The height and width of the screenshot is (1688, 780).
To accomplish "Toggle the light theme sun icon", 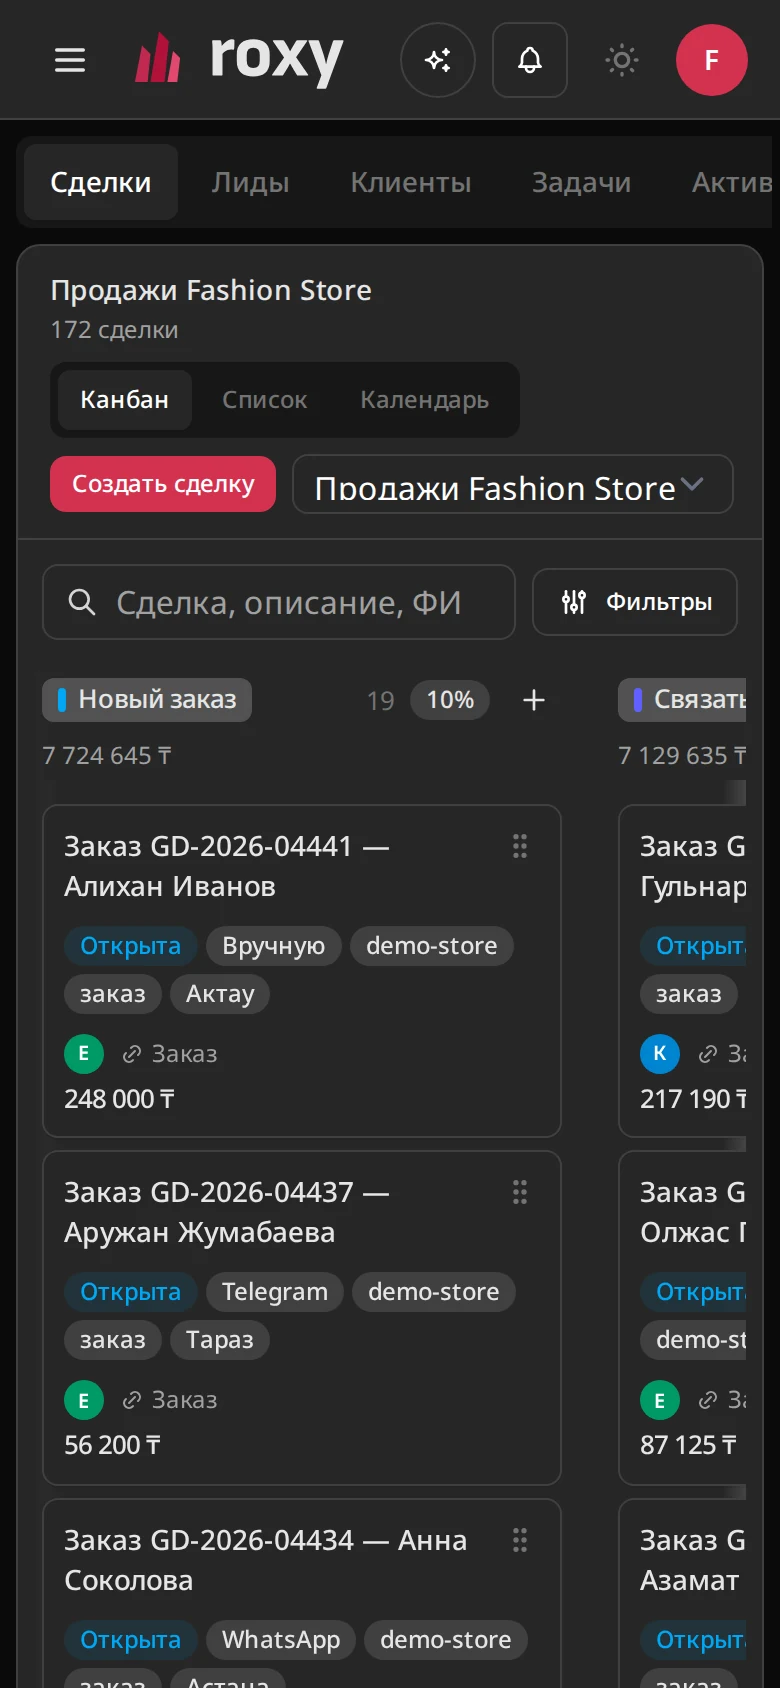I will (622, 60).
